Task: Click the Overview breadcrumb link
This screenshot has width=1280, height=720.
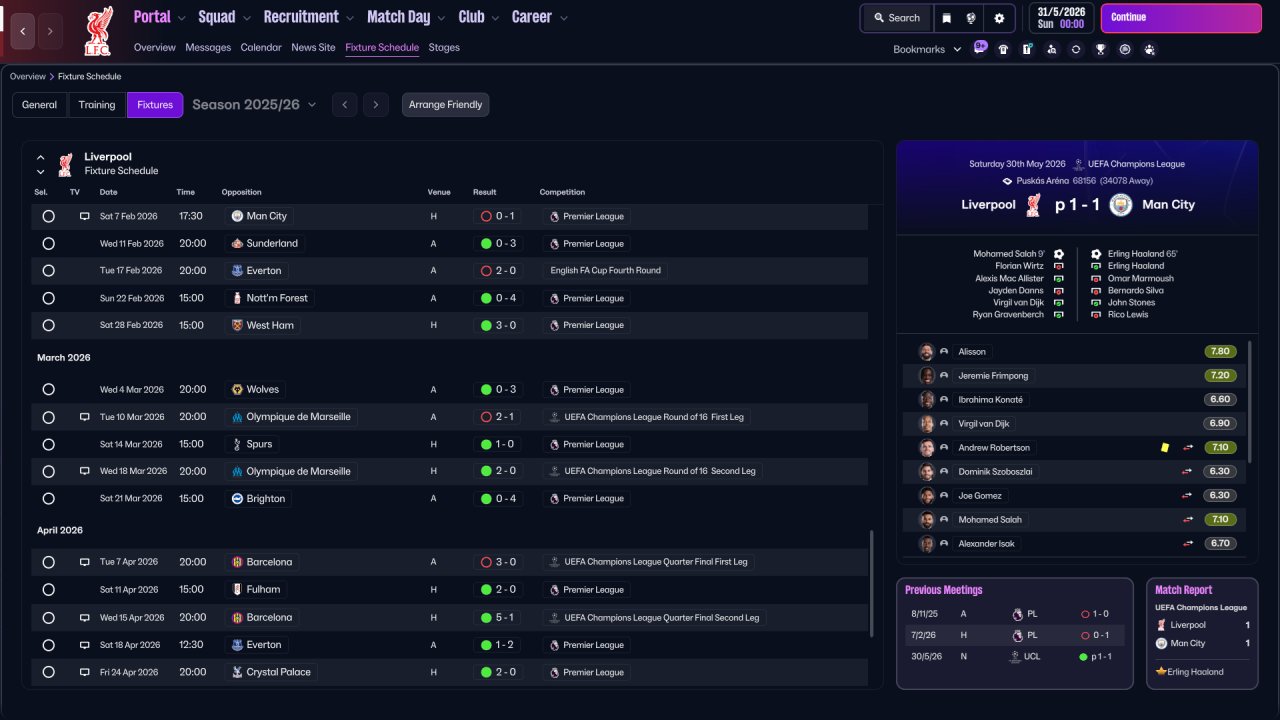Action: [28, 77]
